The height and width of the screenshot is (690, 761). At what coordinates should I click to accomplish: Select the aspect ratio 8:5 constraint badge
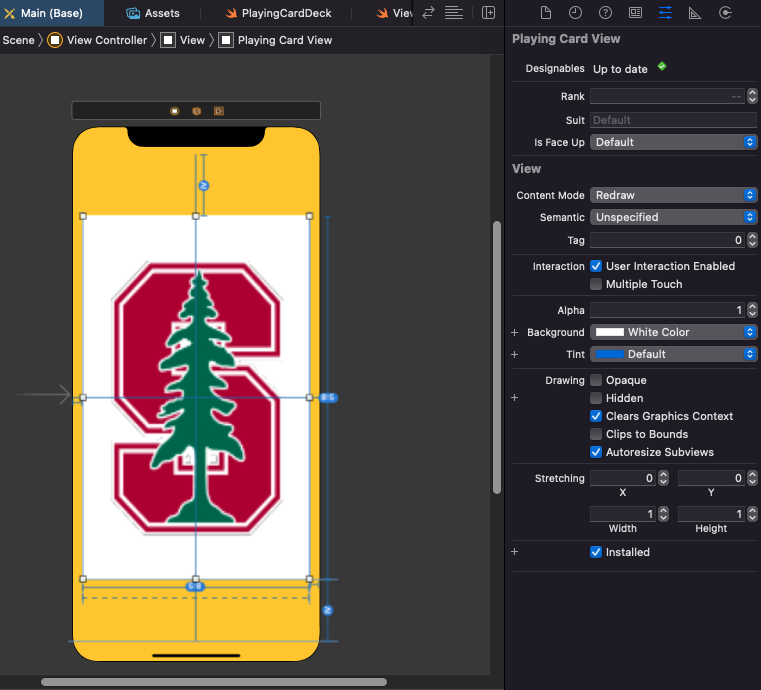328,397
